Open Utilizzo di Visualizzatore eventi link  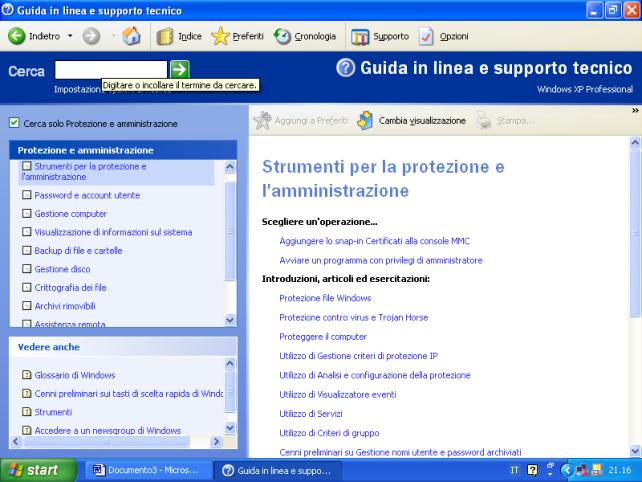338,394
